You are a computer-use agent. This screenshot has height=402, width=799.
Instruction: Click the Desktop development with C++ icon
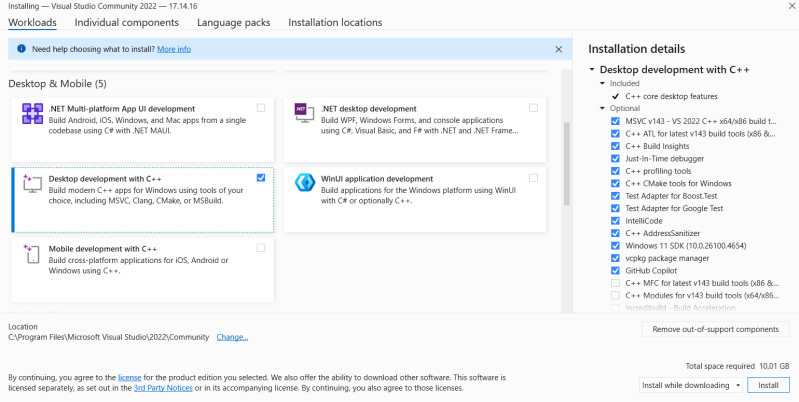click(x=32, y=184)
